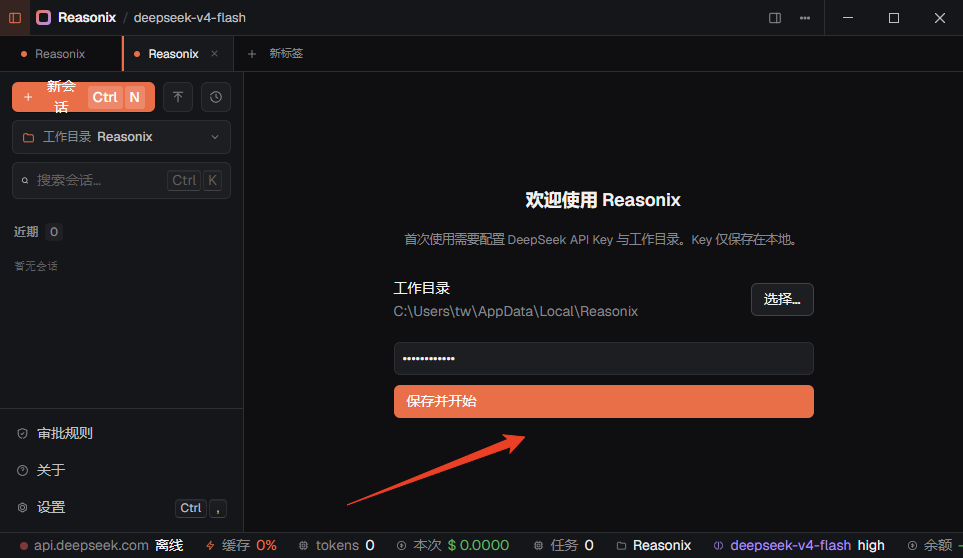Click the tokens 0 status entry
This screenshot has height=558, width=963.
pos(337,545)
